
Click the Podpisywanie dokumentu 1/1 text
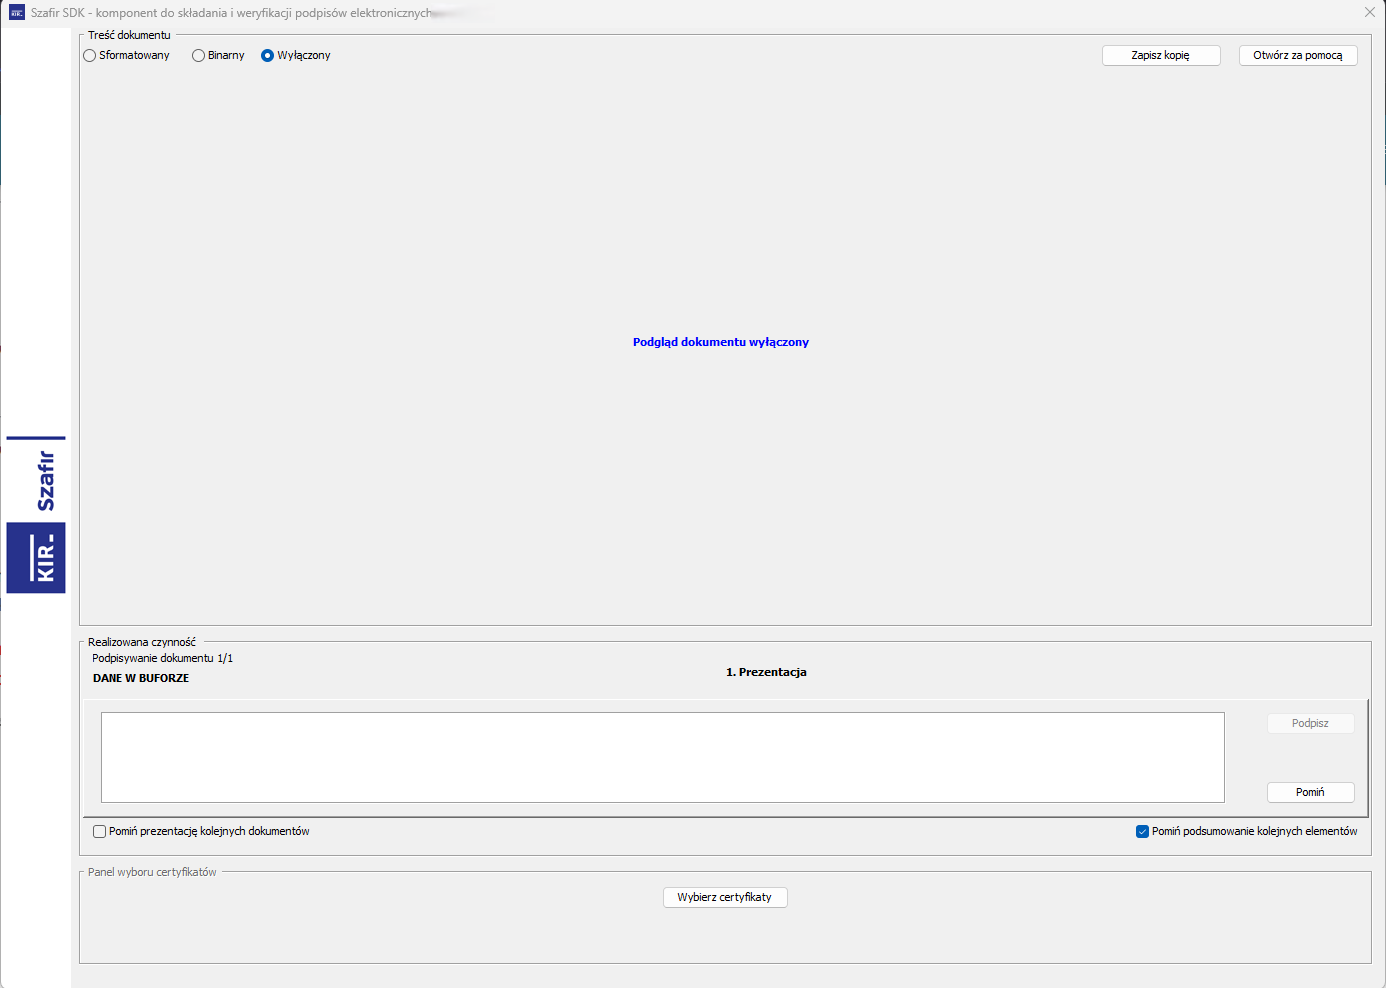click(162, 658)
